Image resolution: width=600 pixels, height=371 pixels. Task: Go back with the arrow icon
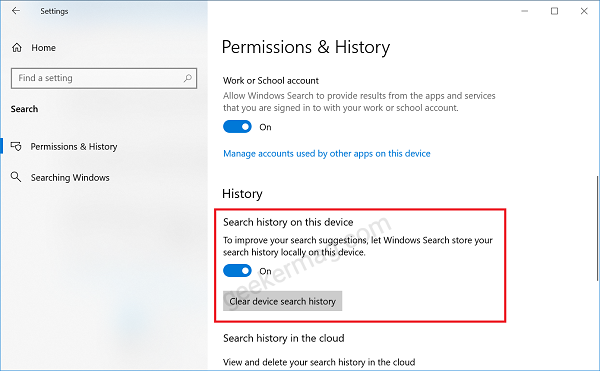16,11
